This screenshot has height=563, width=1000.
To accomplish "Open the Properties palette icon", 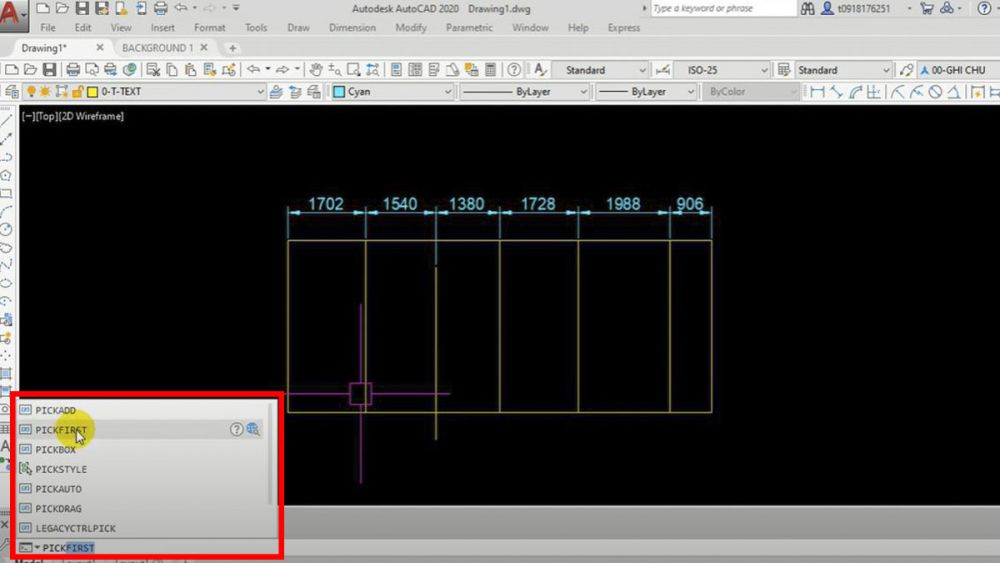I will (396, 69).
